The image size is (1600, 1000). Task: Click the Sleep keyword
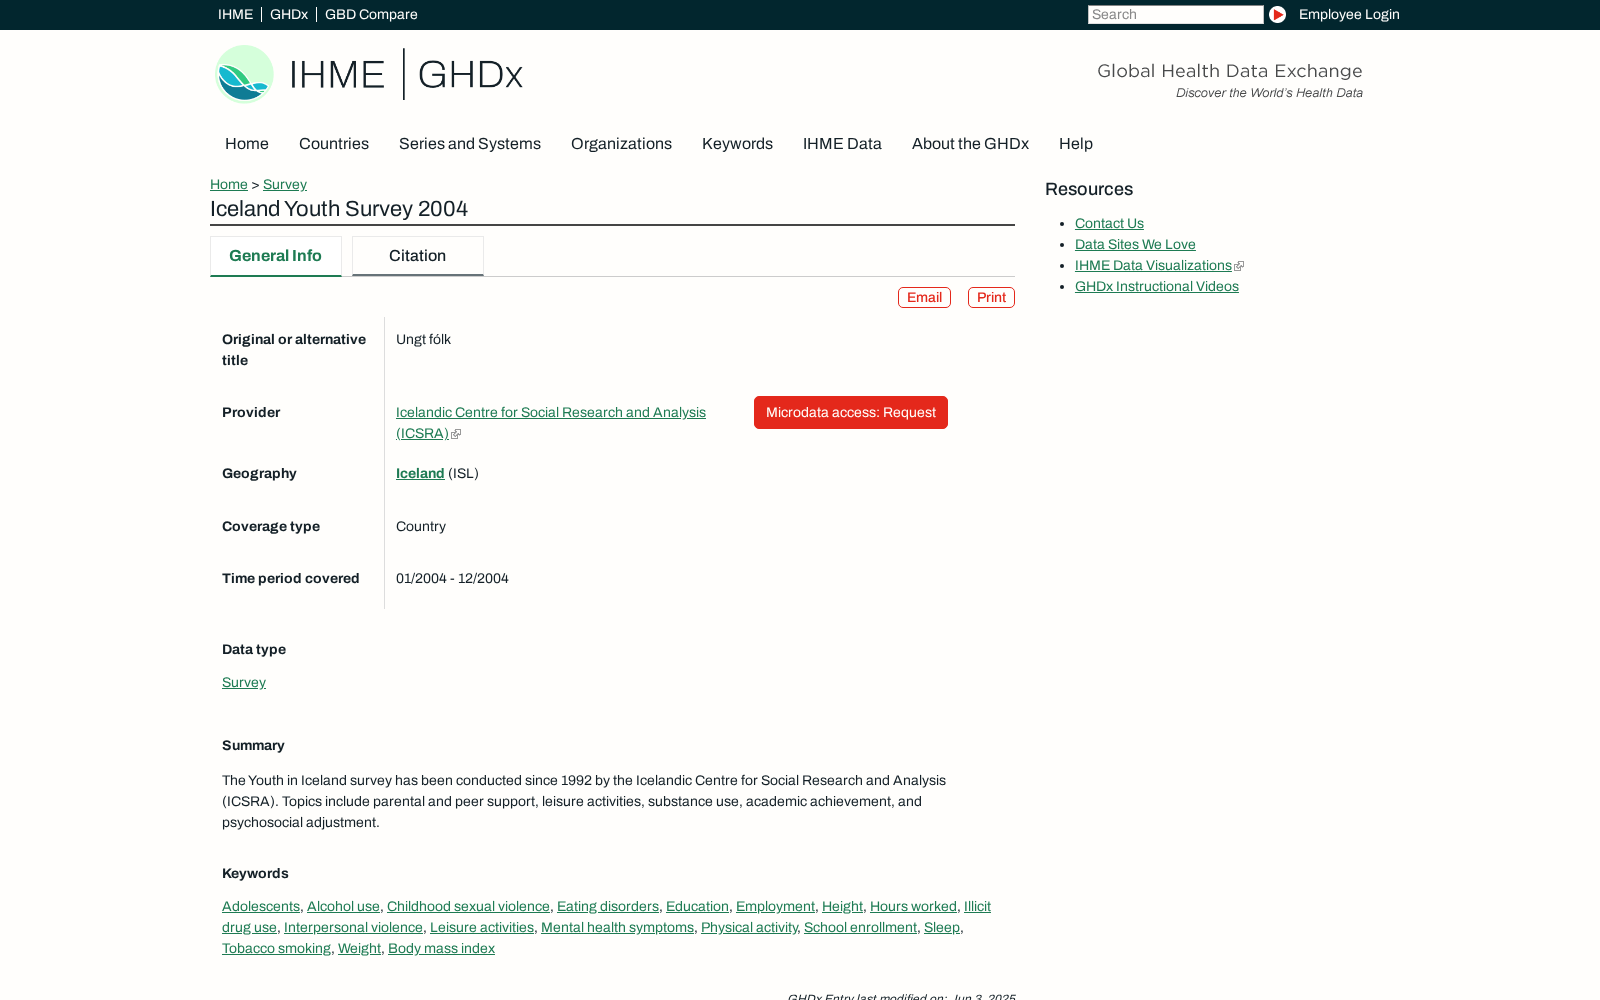click(942, 927)
